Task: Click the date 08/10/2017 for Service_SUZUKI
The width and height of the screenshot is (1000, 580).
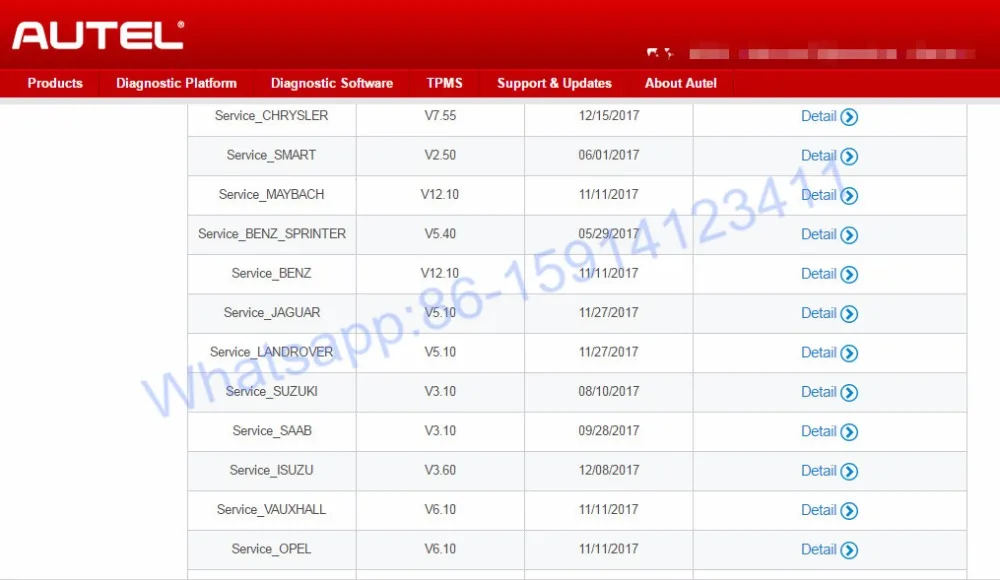Action: pyautogui.click(x=608, y=391)
